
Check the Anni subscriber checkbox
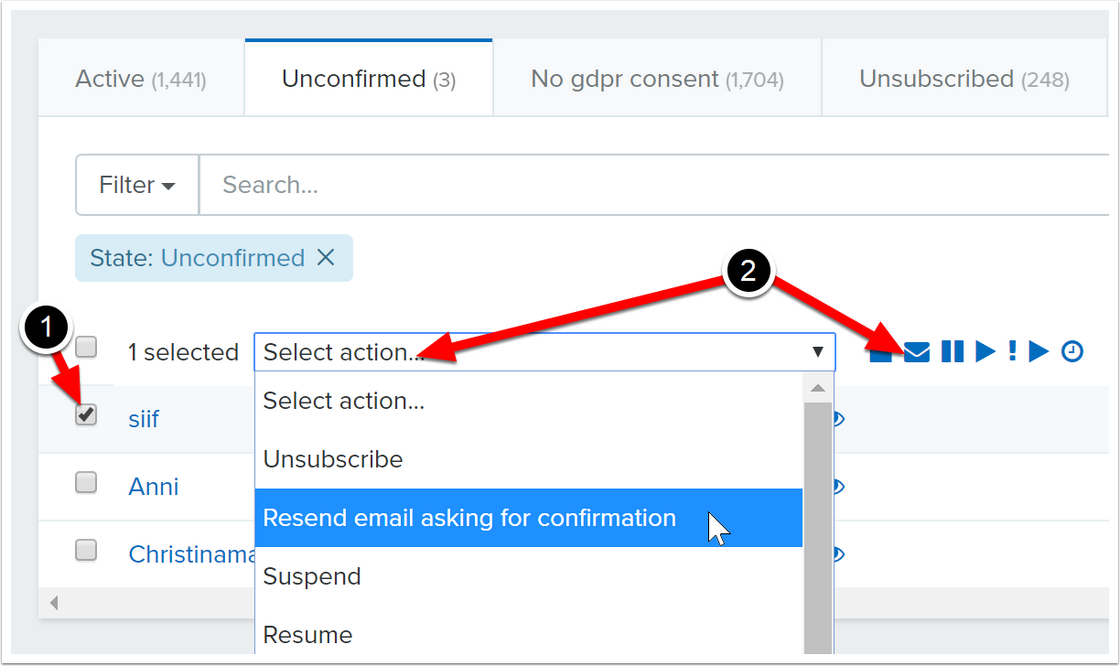87,483
